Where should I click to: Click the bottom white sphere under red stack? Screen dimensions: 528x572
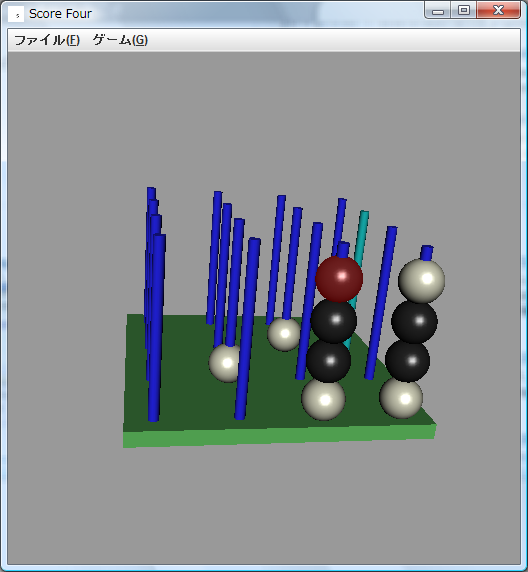[x=324, y=399]
